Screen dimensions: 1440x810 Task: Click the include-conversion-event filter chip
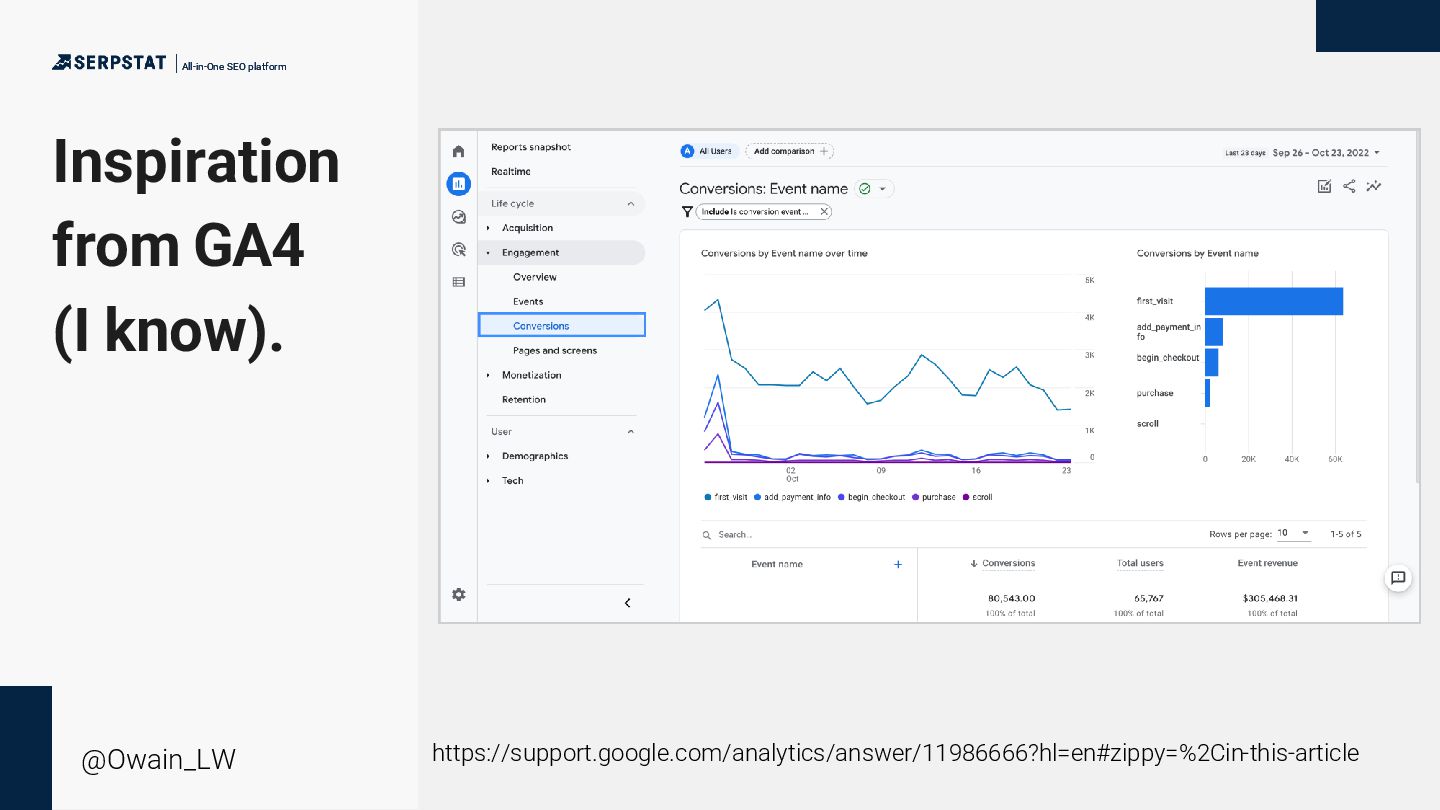(x=764, y=212)
